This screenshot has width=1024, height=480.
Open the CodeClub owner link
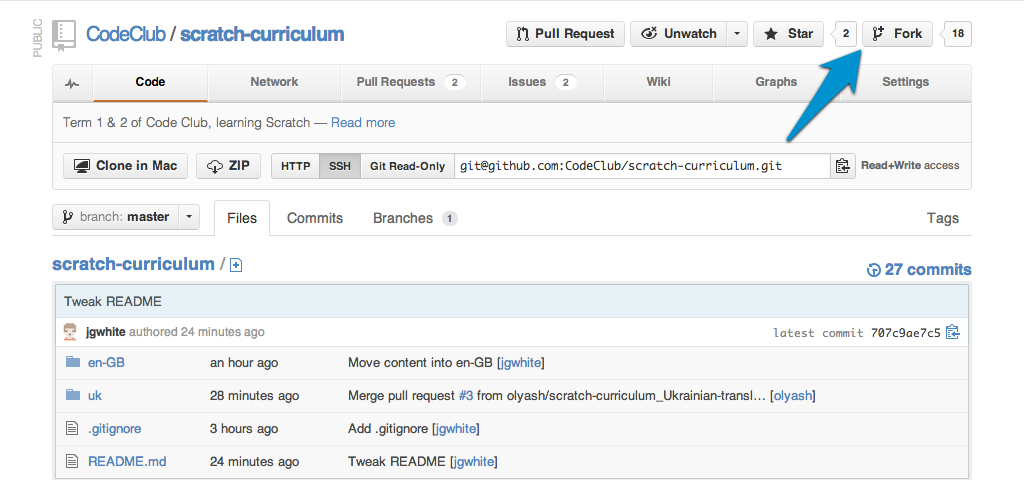126,34
